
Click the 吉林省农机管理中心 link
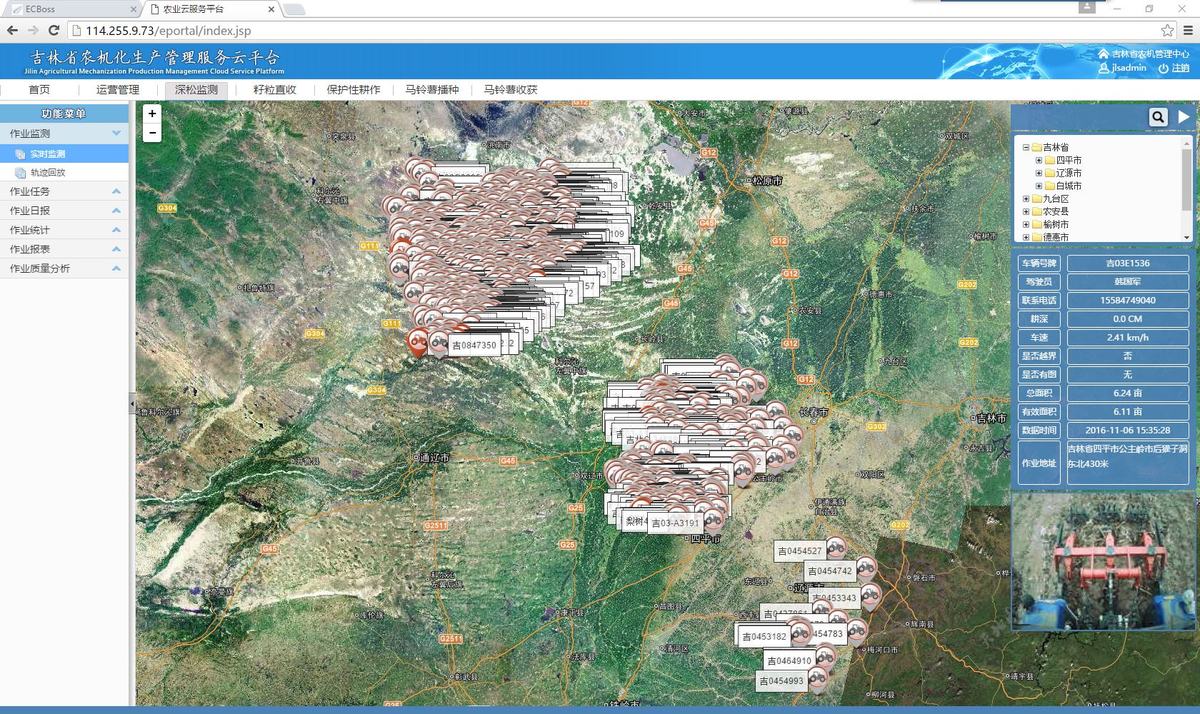coord(1150,54)
